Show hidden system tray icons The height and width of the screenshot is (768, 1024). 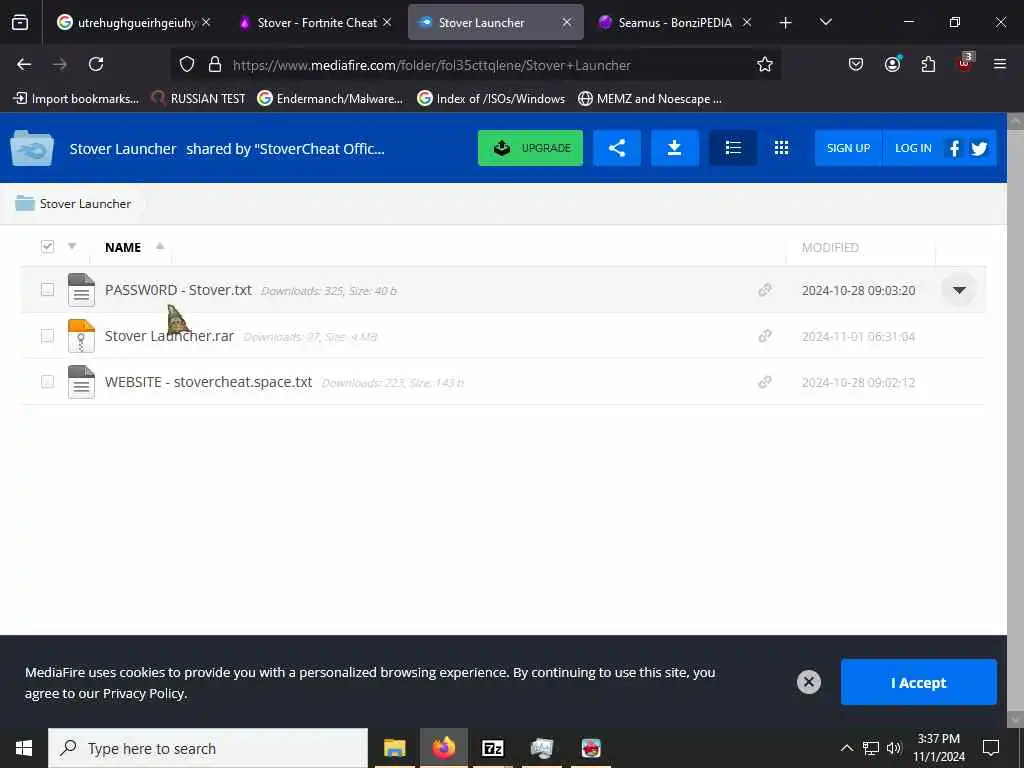click(x=846, y=748)
